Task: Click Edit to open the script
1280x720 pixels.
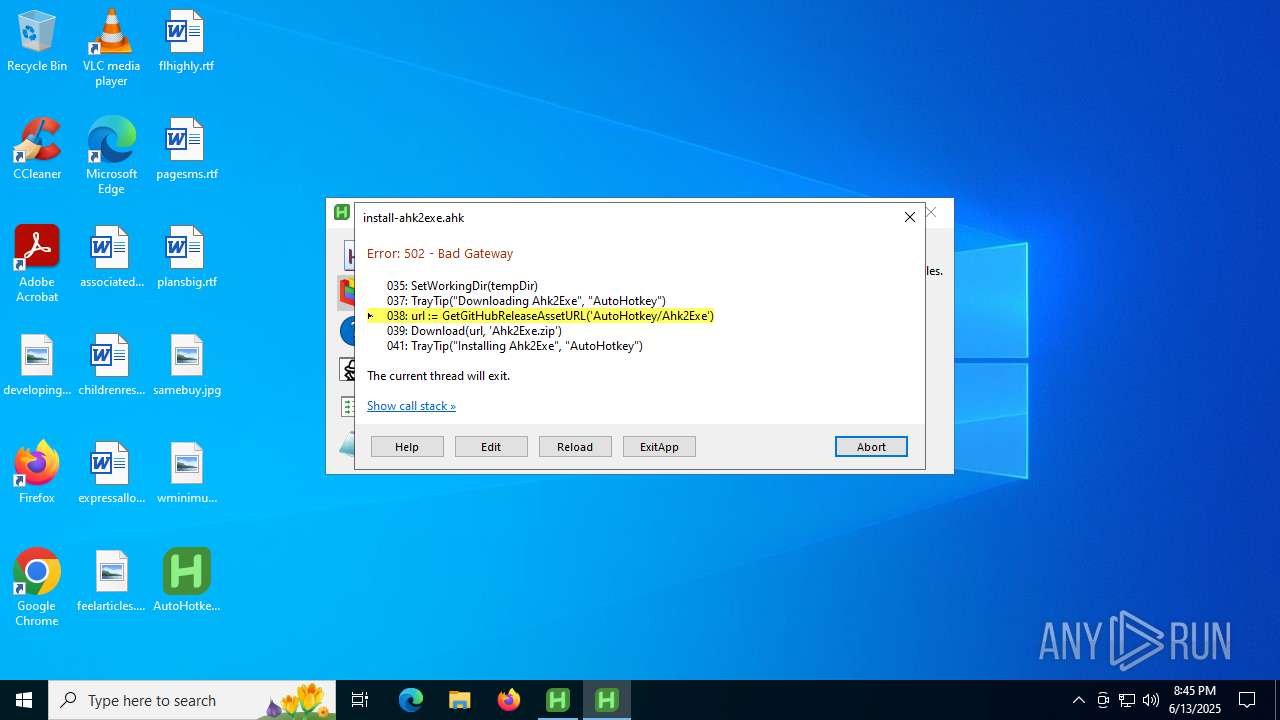Action: click(x=491, y=447)
